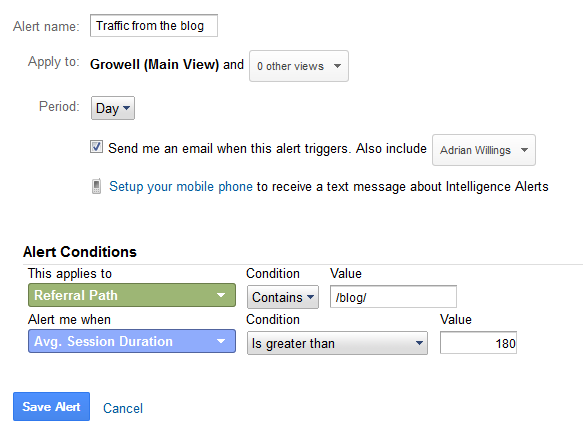Click the Cancel link

123,408
